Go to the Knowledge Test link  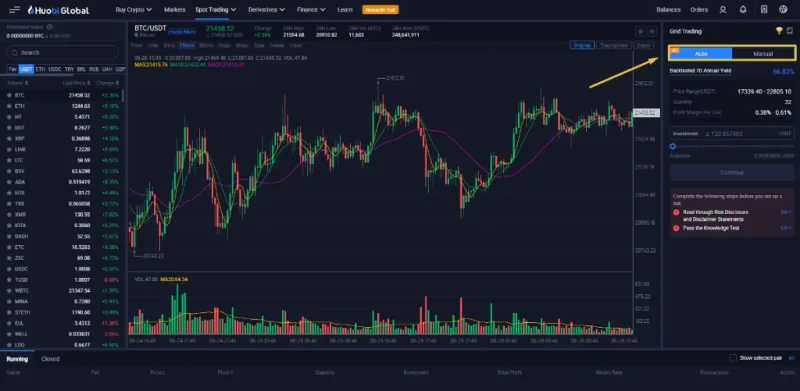point(786,228)
